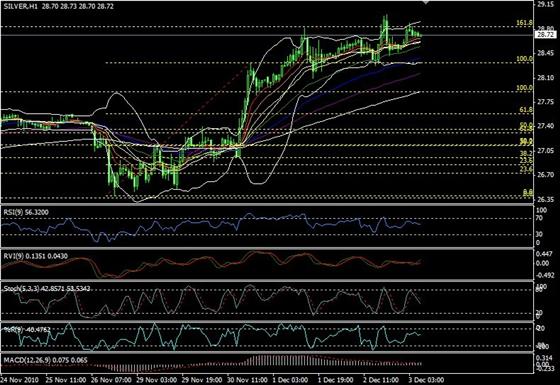Click the current price tag 28.72
This screenshot has width=560, height=385.
tap(546, 35)
